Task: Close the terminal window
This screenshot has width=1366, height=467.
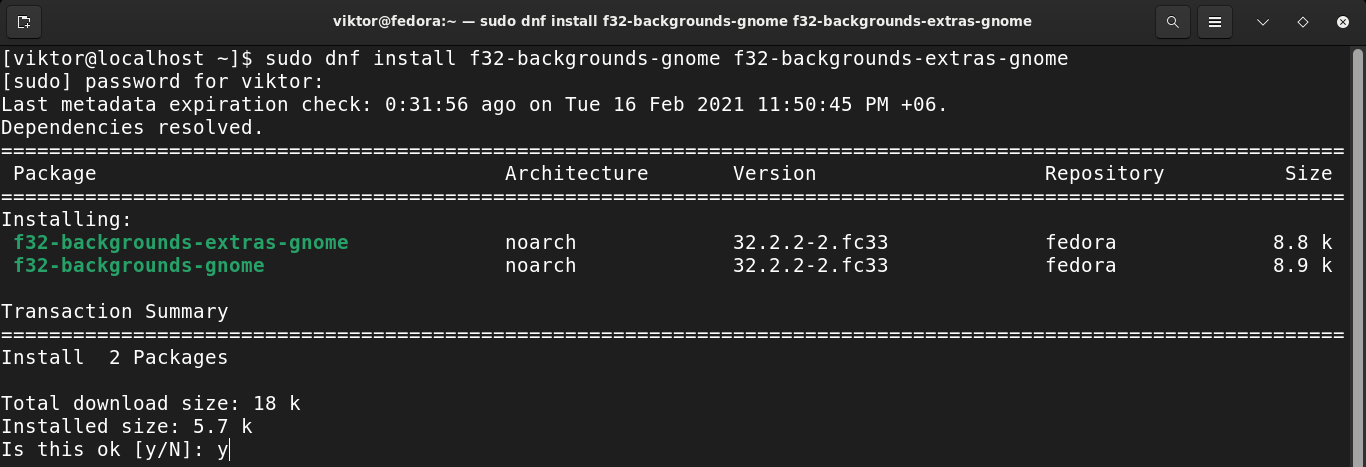Action: (x=1343, y=21)
